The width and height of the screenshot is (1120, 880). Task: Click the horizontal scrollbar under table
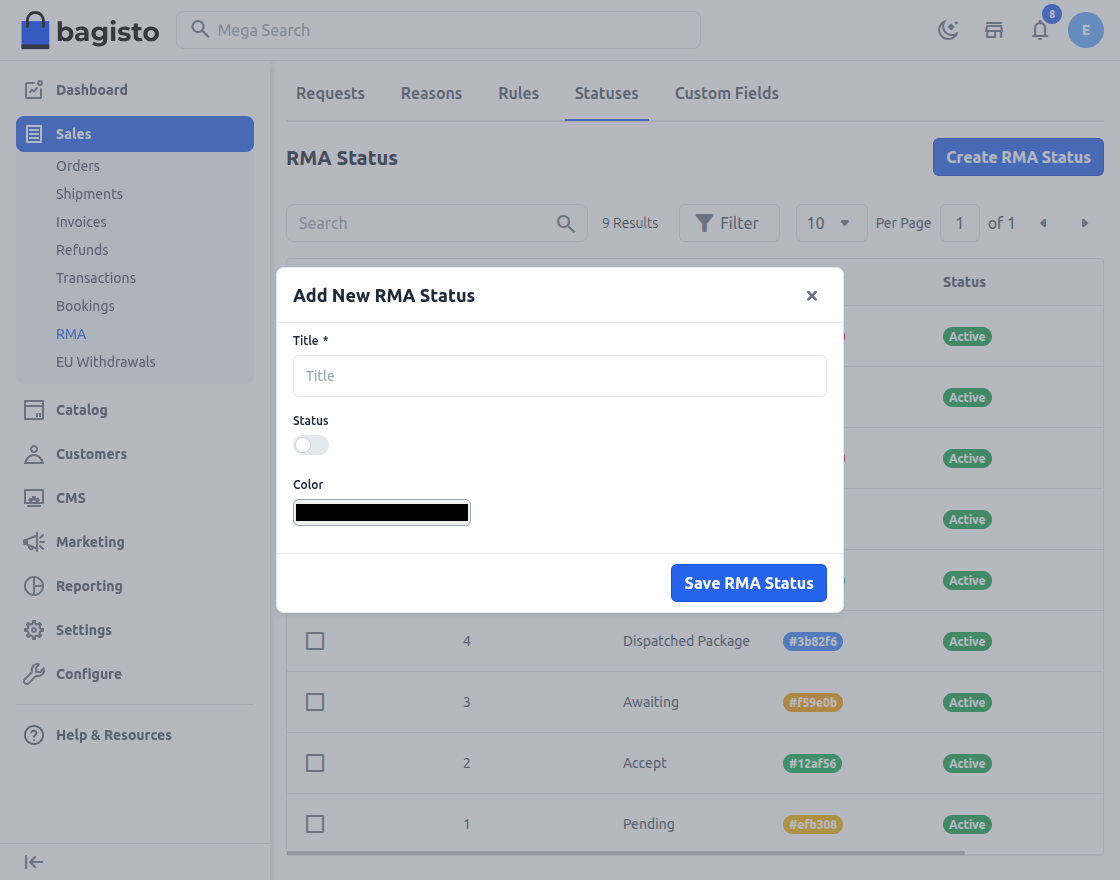click(x=625, y=853)
